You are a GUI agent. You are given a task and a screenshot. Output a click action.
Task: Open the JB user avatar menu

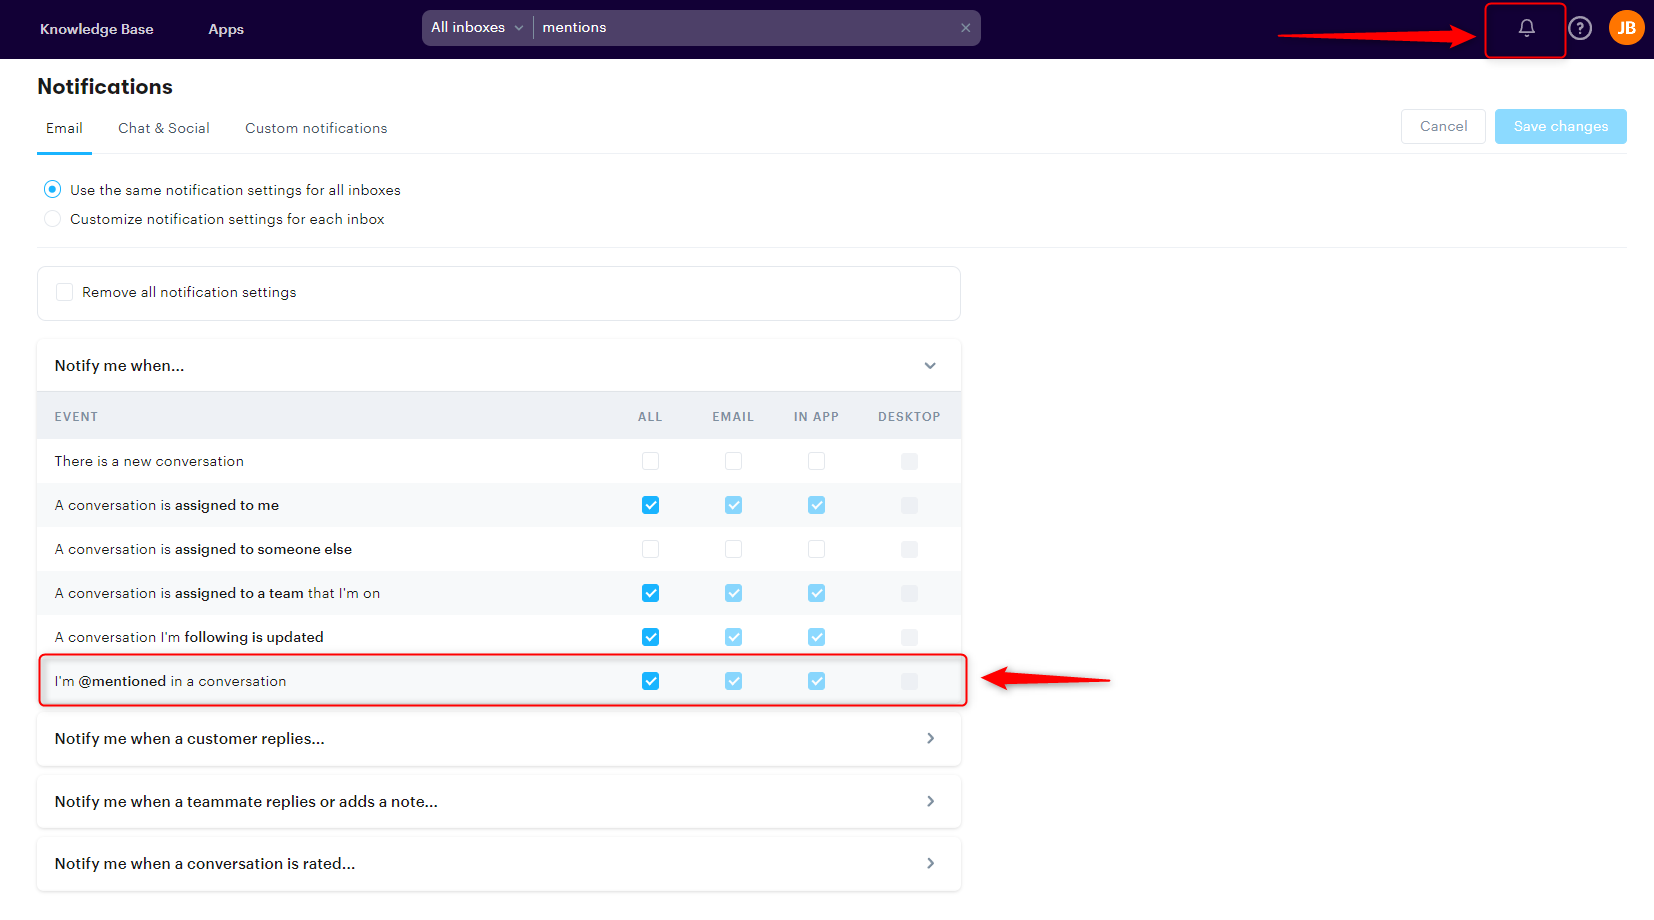[1627, 28]
